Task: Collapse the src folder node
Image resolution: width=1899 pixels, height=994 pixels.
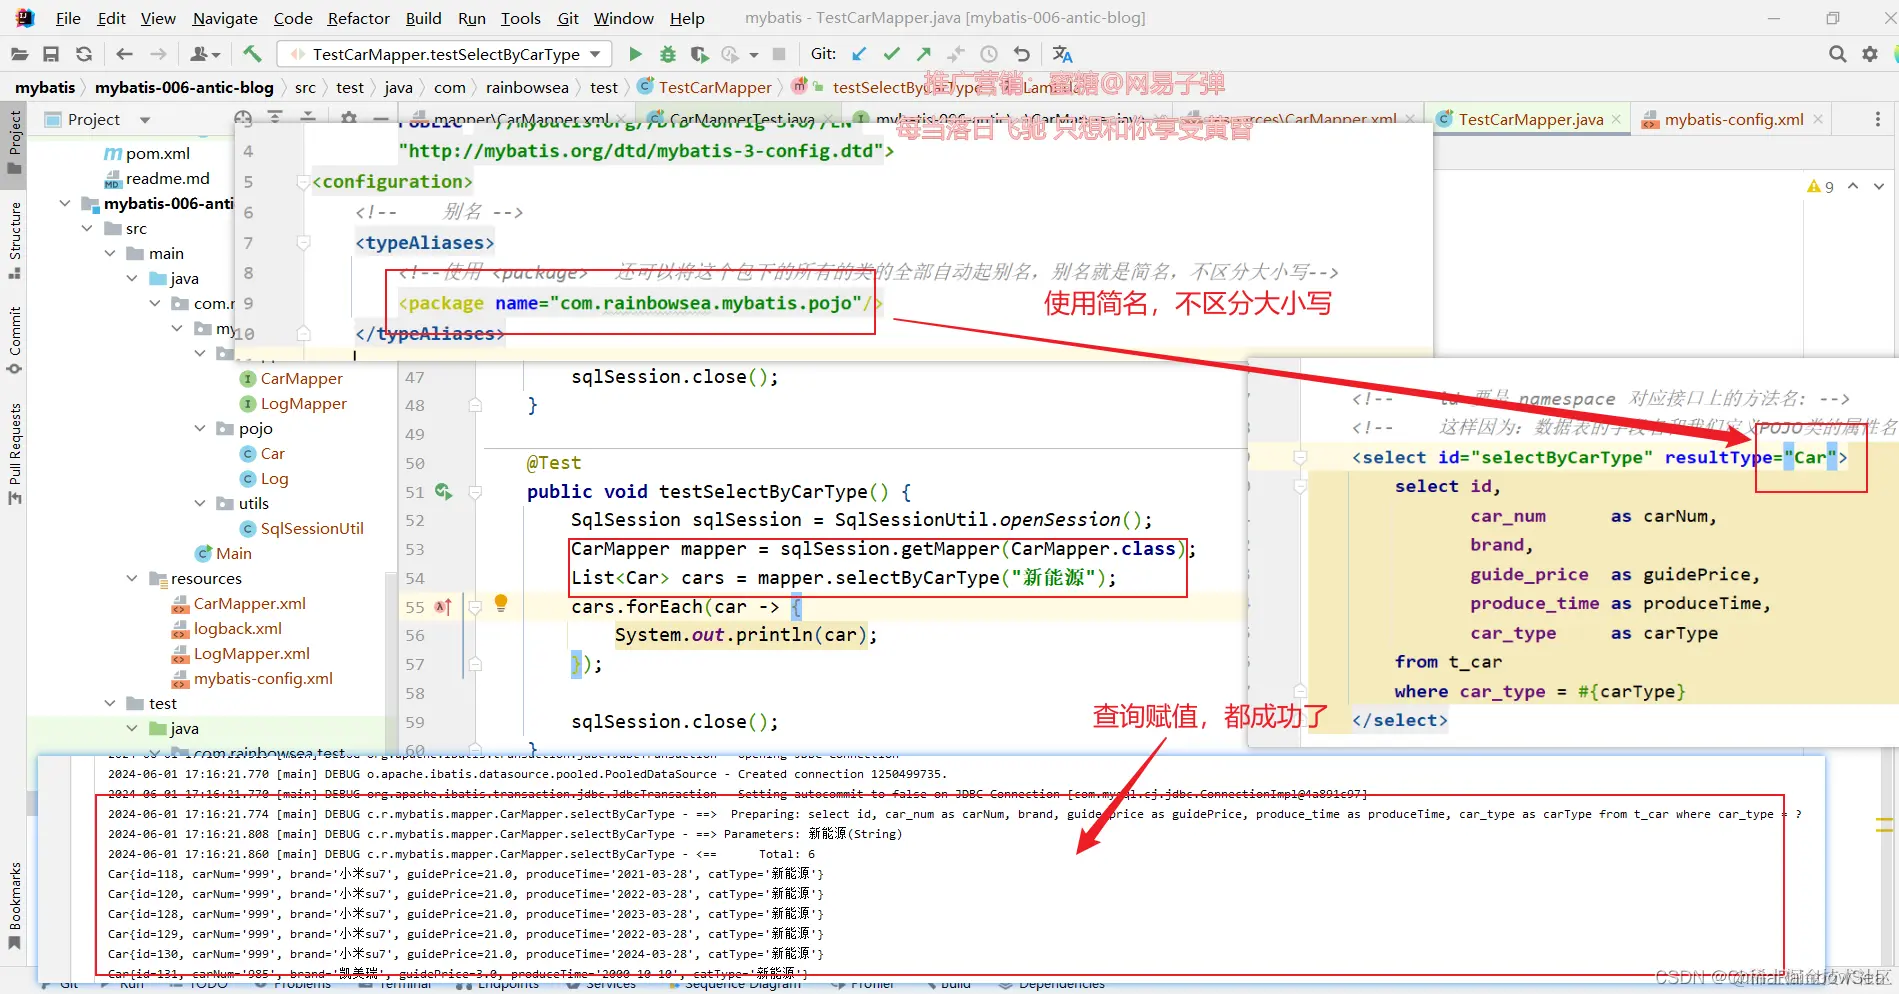Action: click(x=87, y=228)
